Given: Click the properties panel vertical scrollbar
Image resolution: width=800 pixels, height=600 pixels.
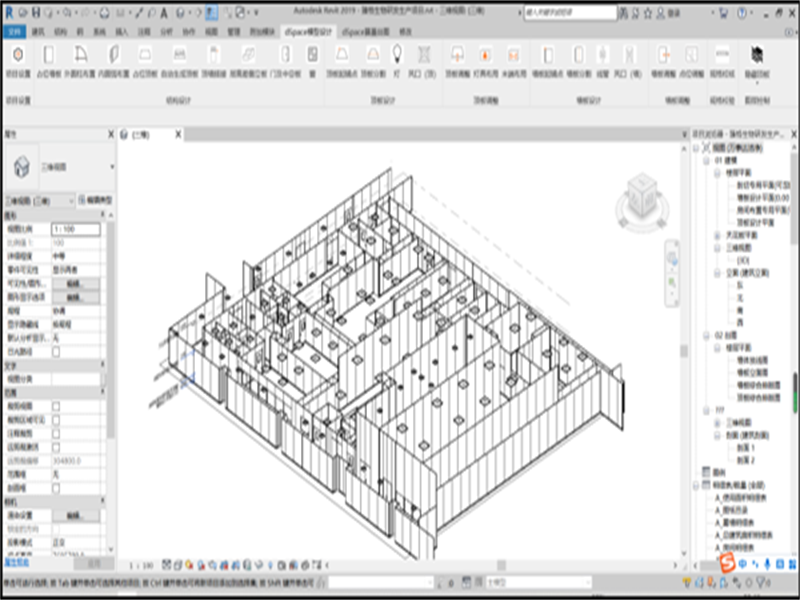Looking at the screenshot, I should 111,330.
